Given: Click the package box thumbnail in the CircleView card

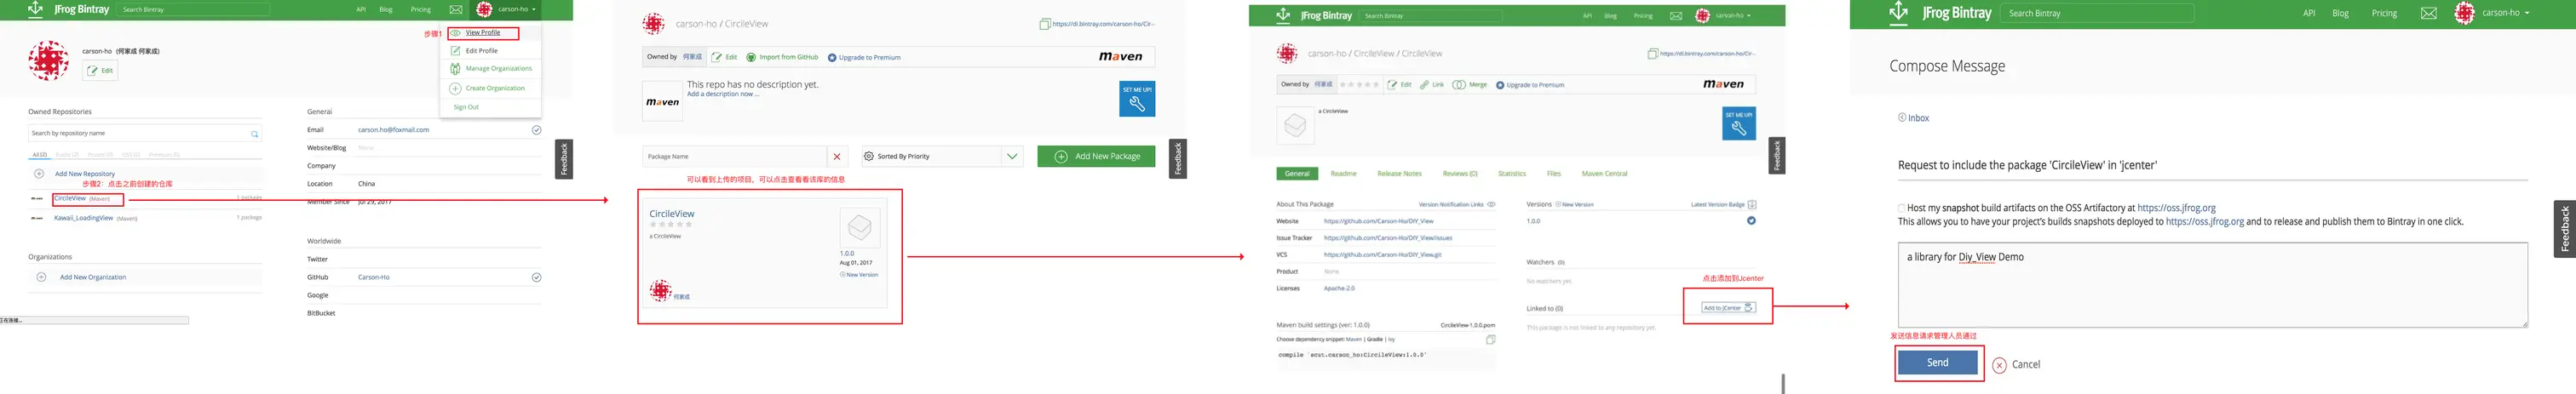Looking at the screenshot, I should point(859,228).
